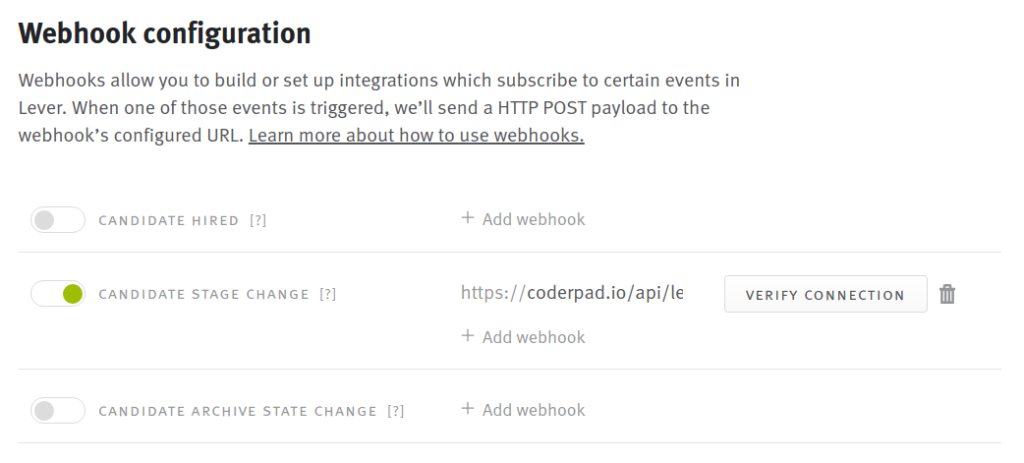Screen dimensions: 1024x463
Task: Turn on Candidate Archive State Change toggle
Action: 58,411
